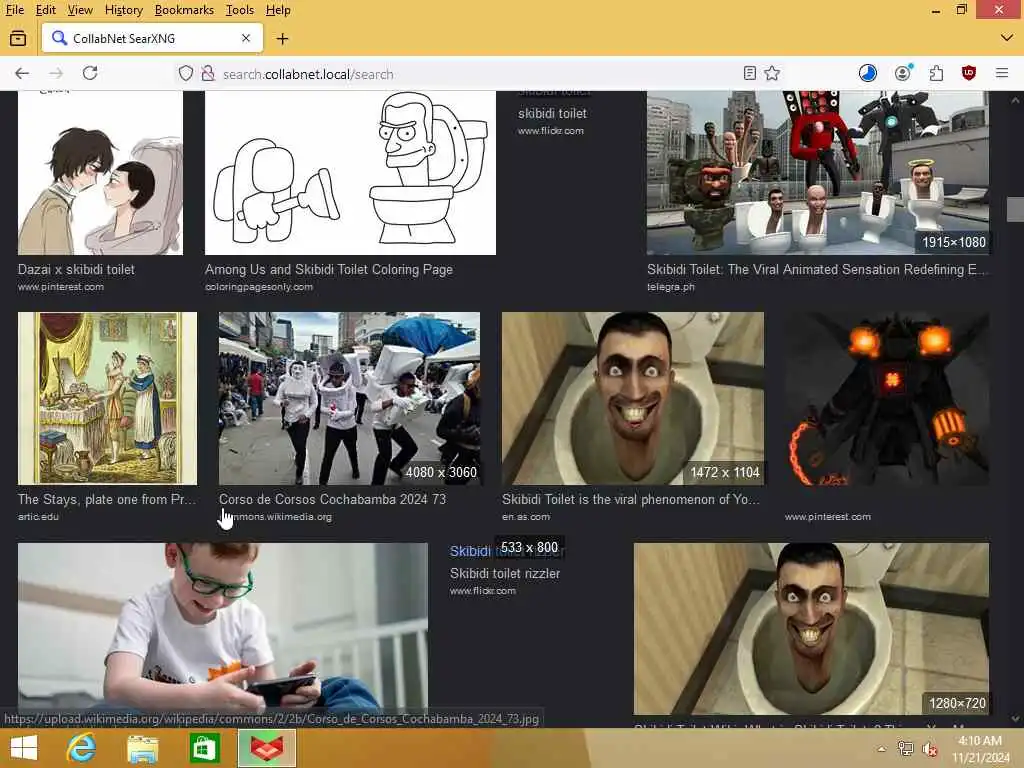The image size is (1024, 768).
Task: Go forward to next page
Action: tap(56, 73)
